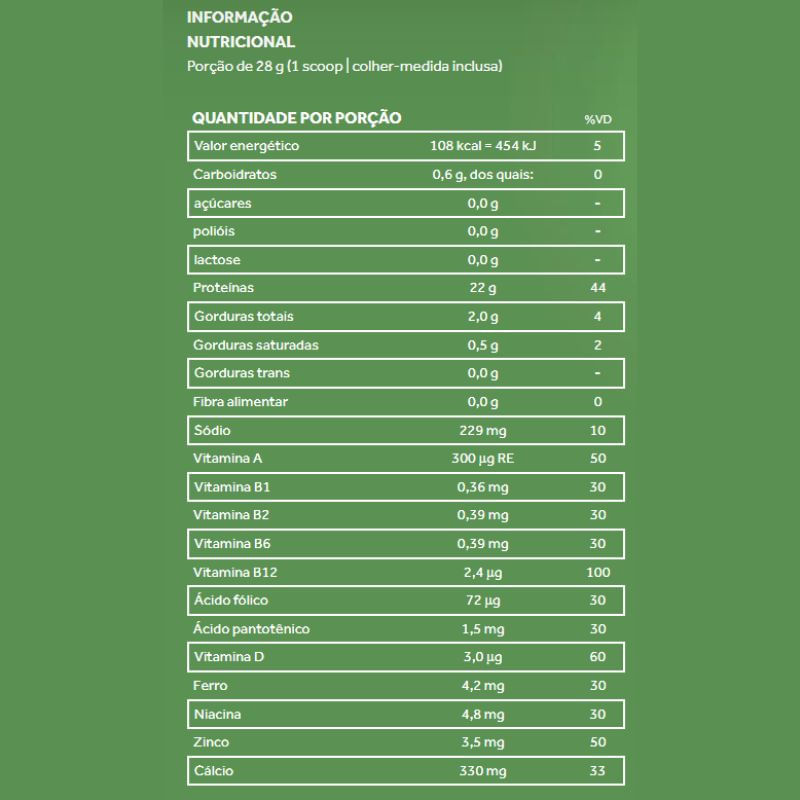Click the Proteínas '22 g' value

click(x=483, y=288)
